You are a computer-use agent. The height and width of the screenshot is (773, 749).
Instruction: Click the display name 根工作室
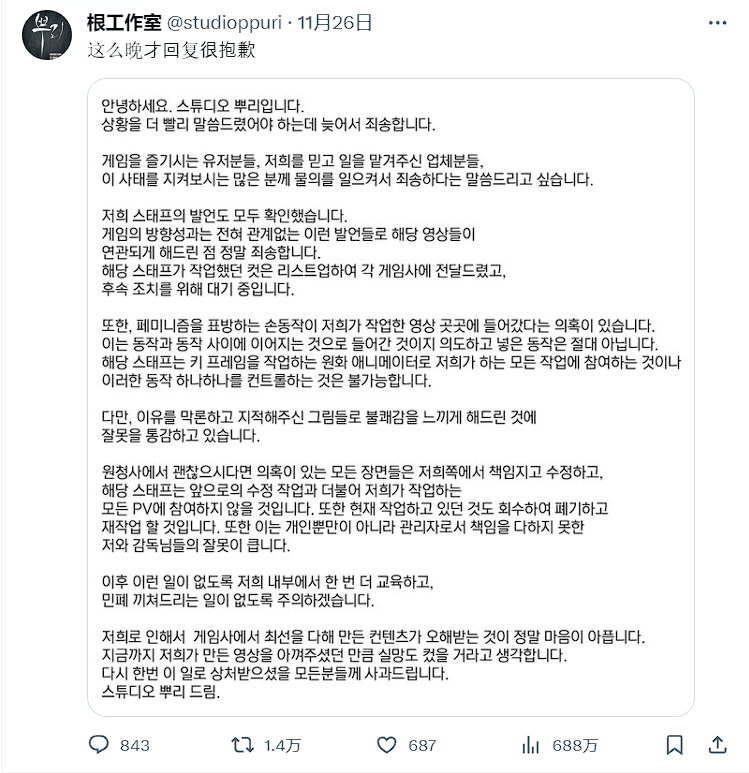[124, 23]
